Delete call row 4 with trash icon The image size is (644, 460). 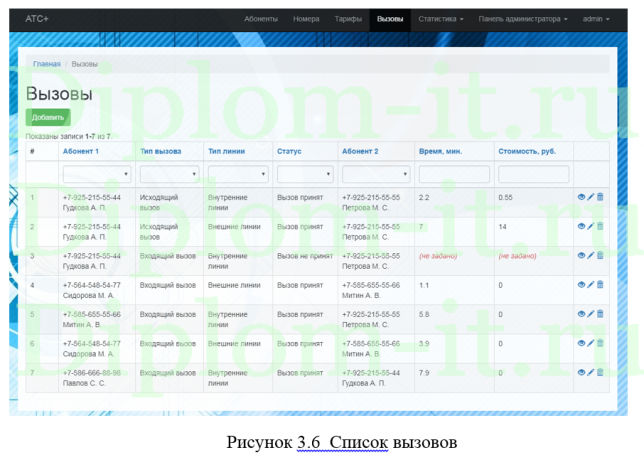[x=600, y=285]
